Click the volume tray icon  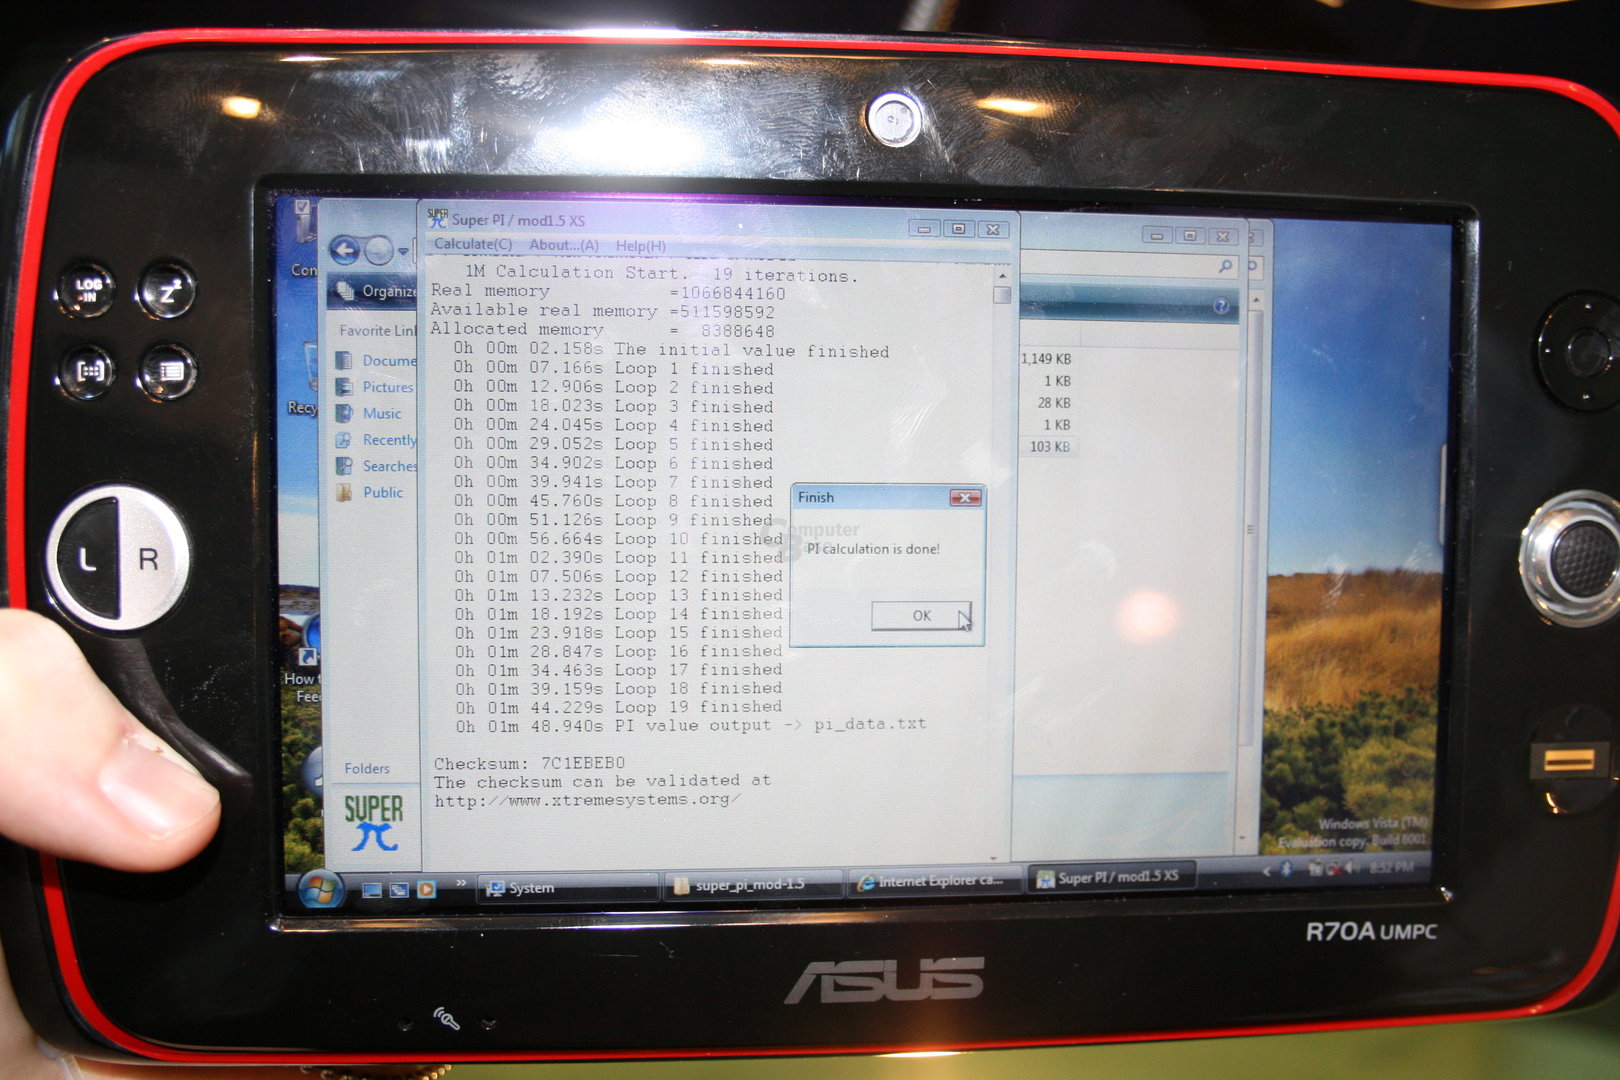(1353, 867)
